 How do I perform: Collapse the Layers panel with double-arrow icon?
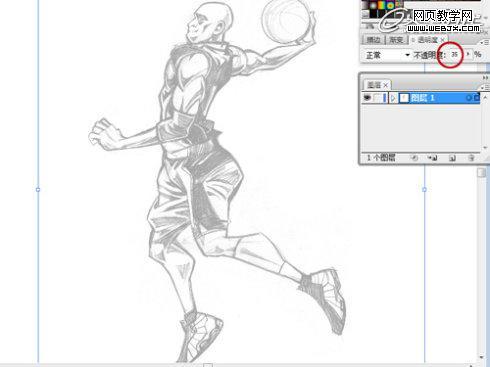tap(485, 77)
